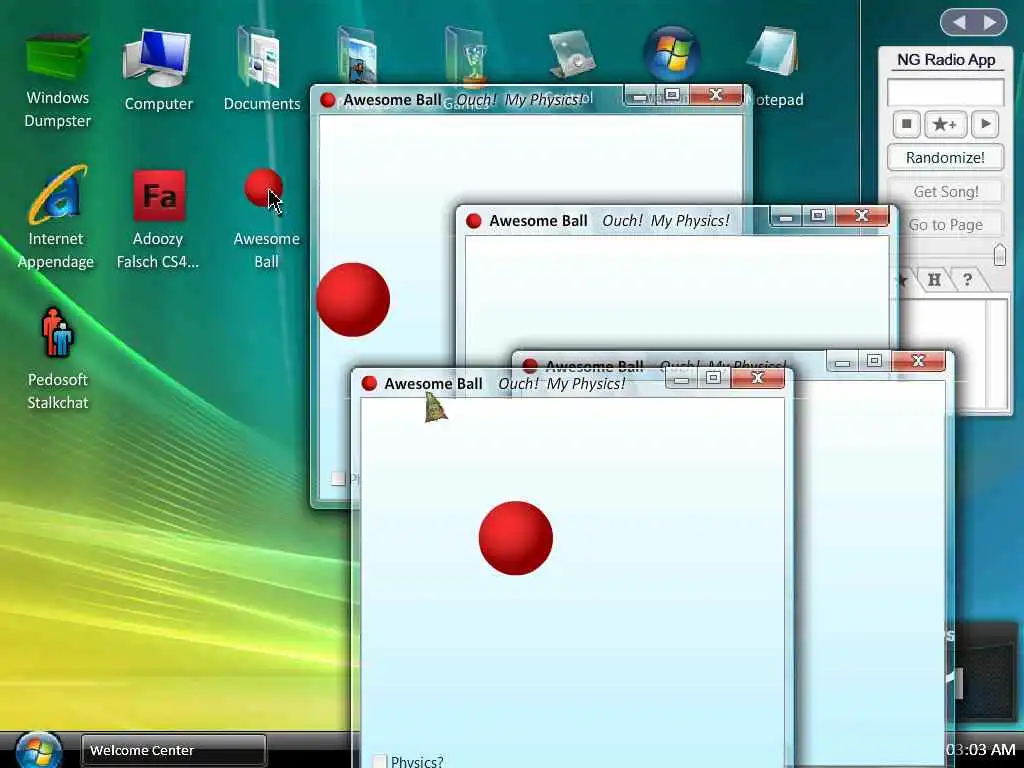Click the left arrow above NG Radio App
Screen dimensions: 1024x768
tap(959, 23)
